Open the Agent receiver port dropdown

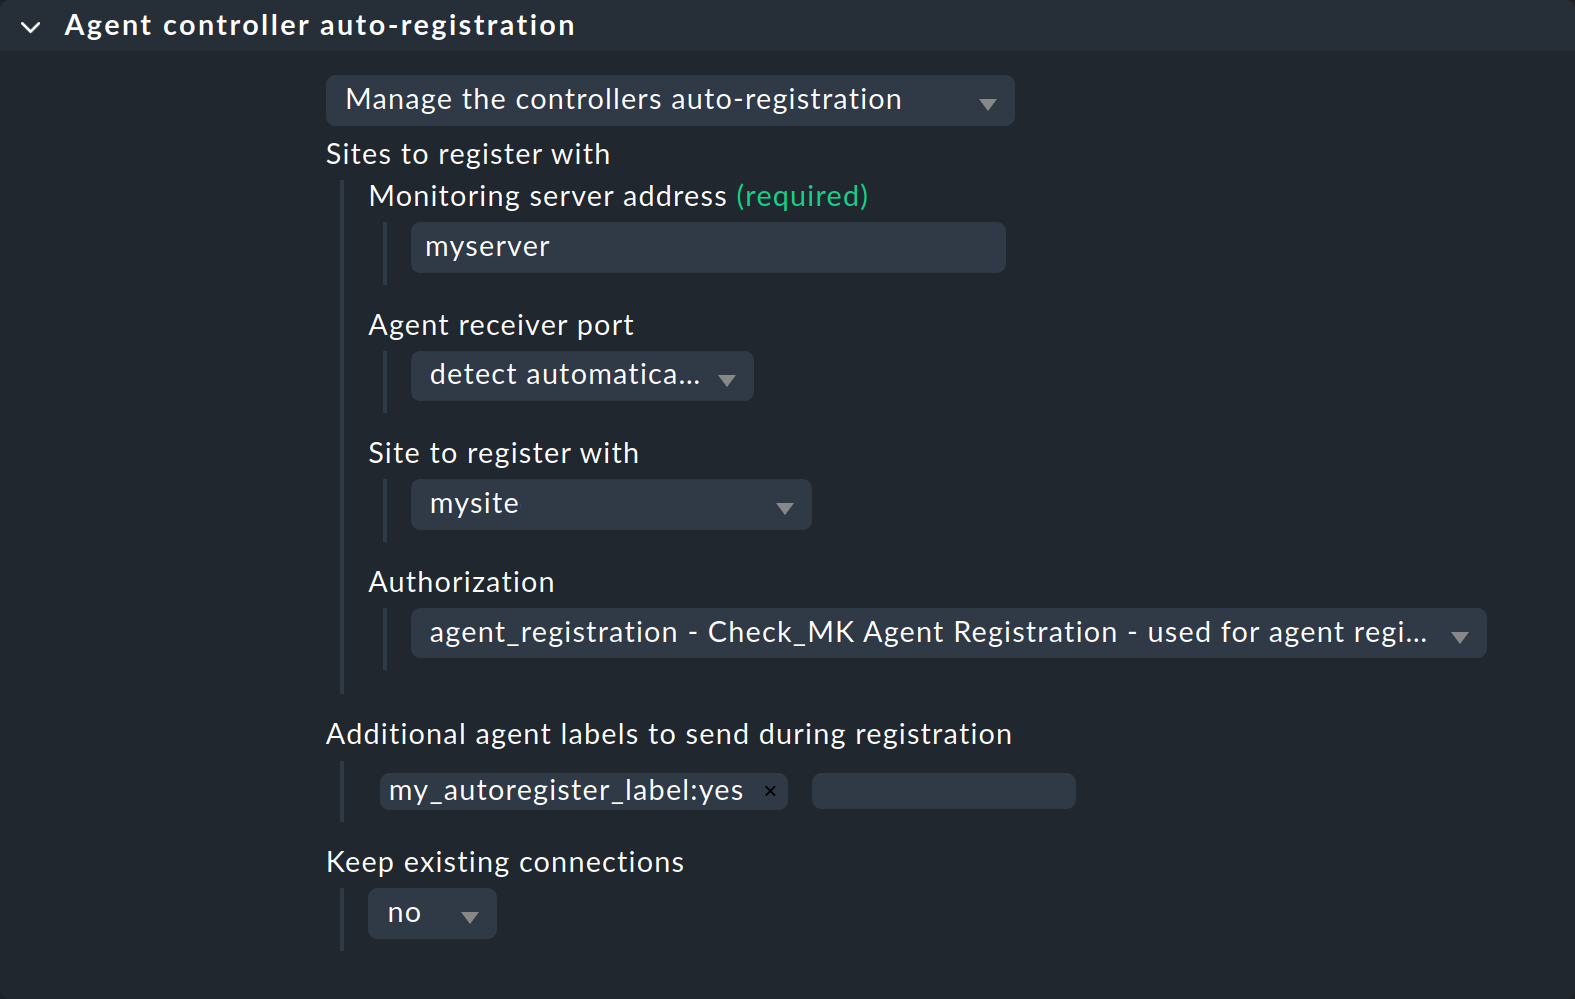pyautogui.click(x=581, y=376)
